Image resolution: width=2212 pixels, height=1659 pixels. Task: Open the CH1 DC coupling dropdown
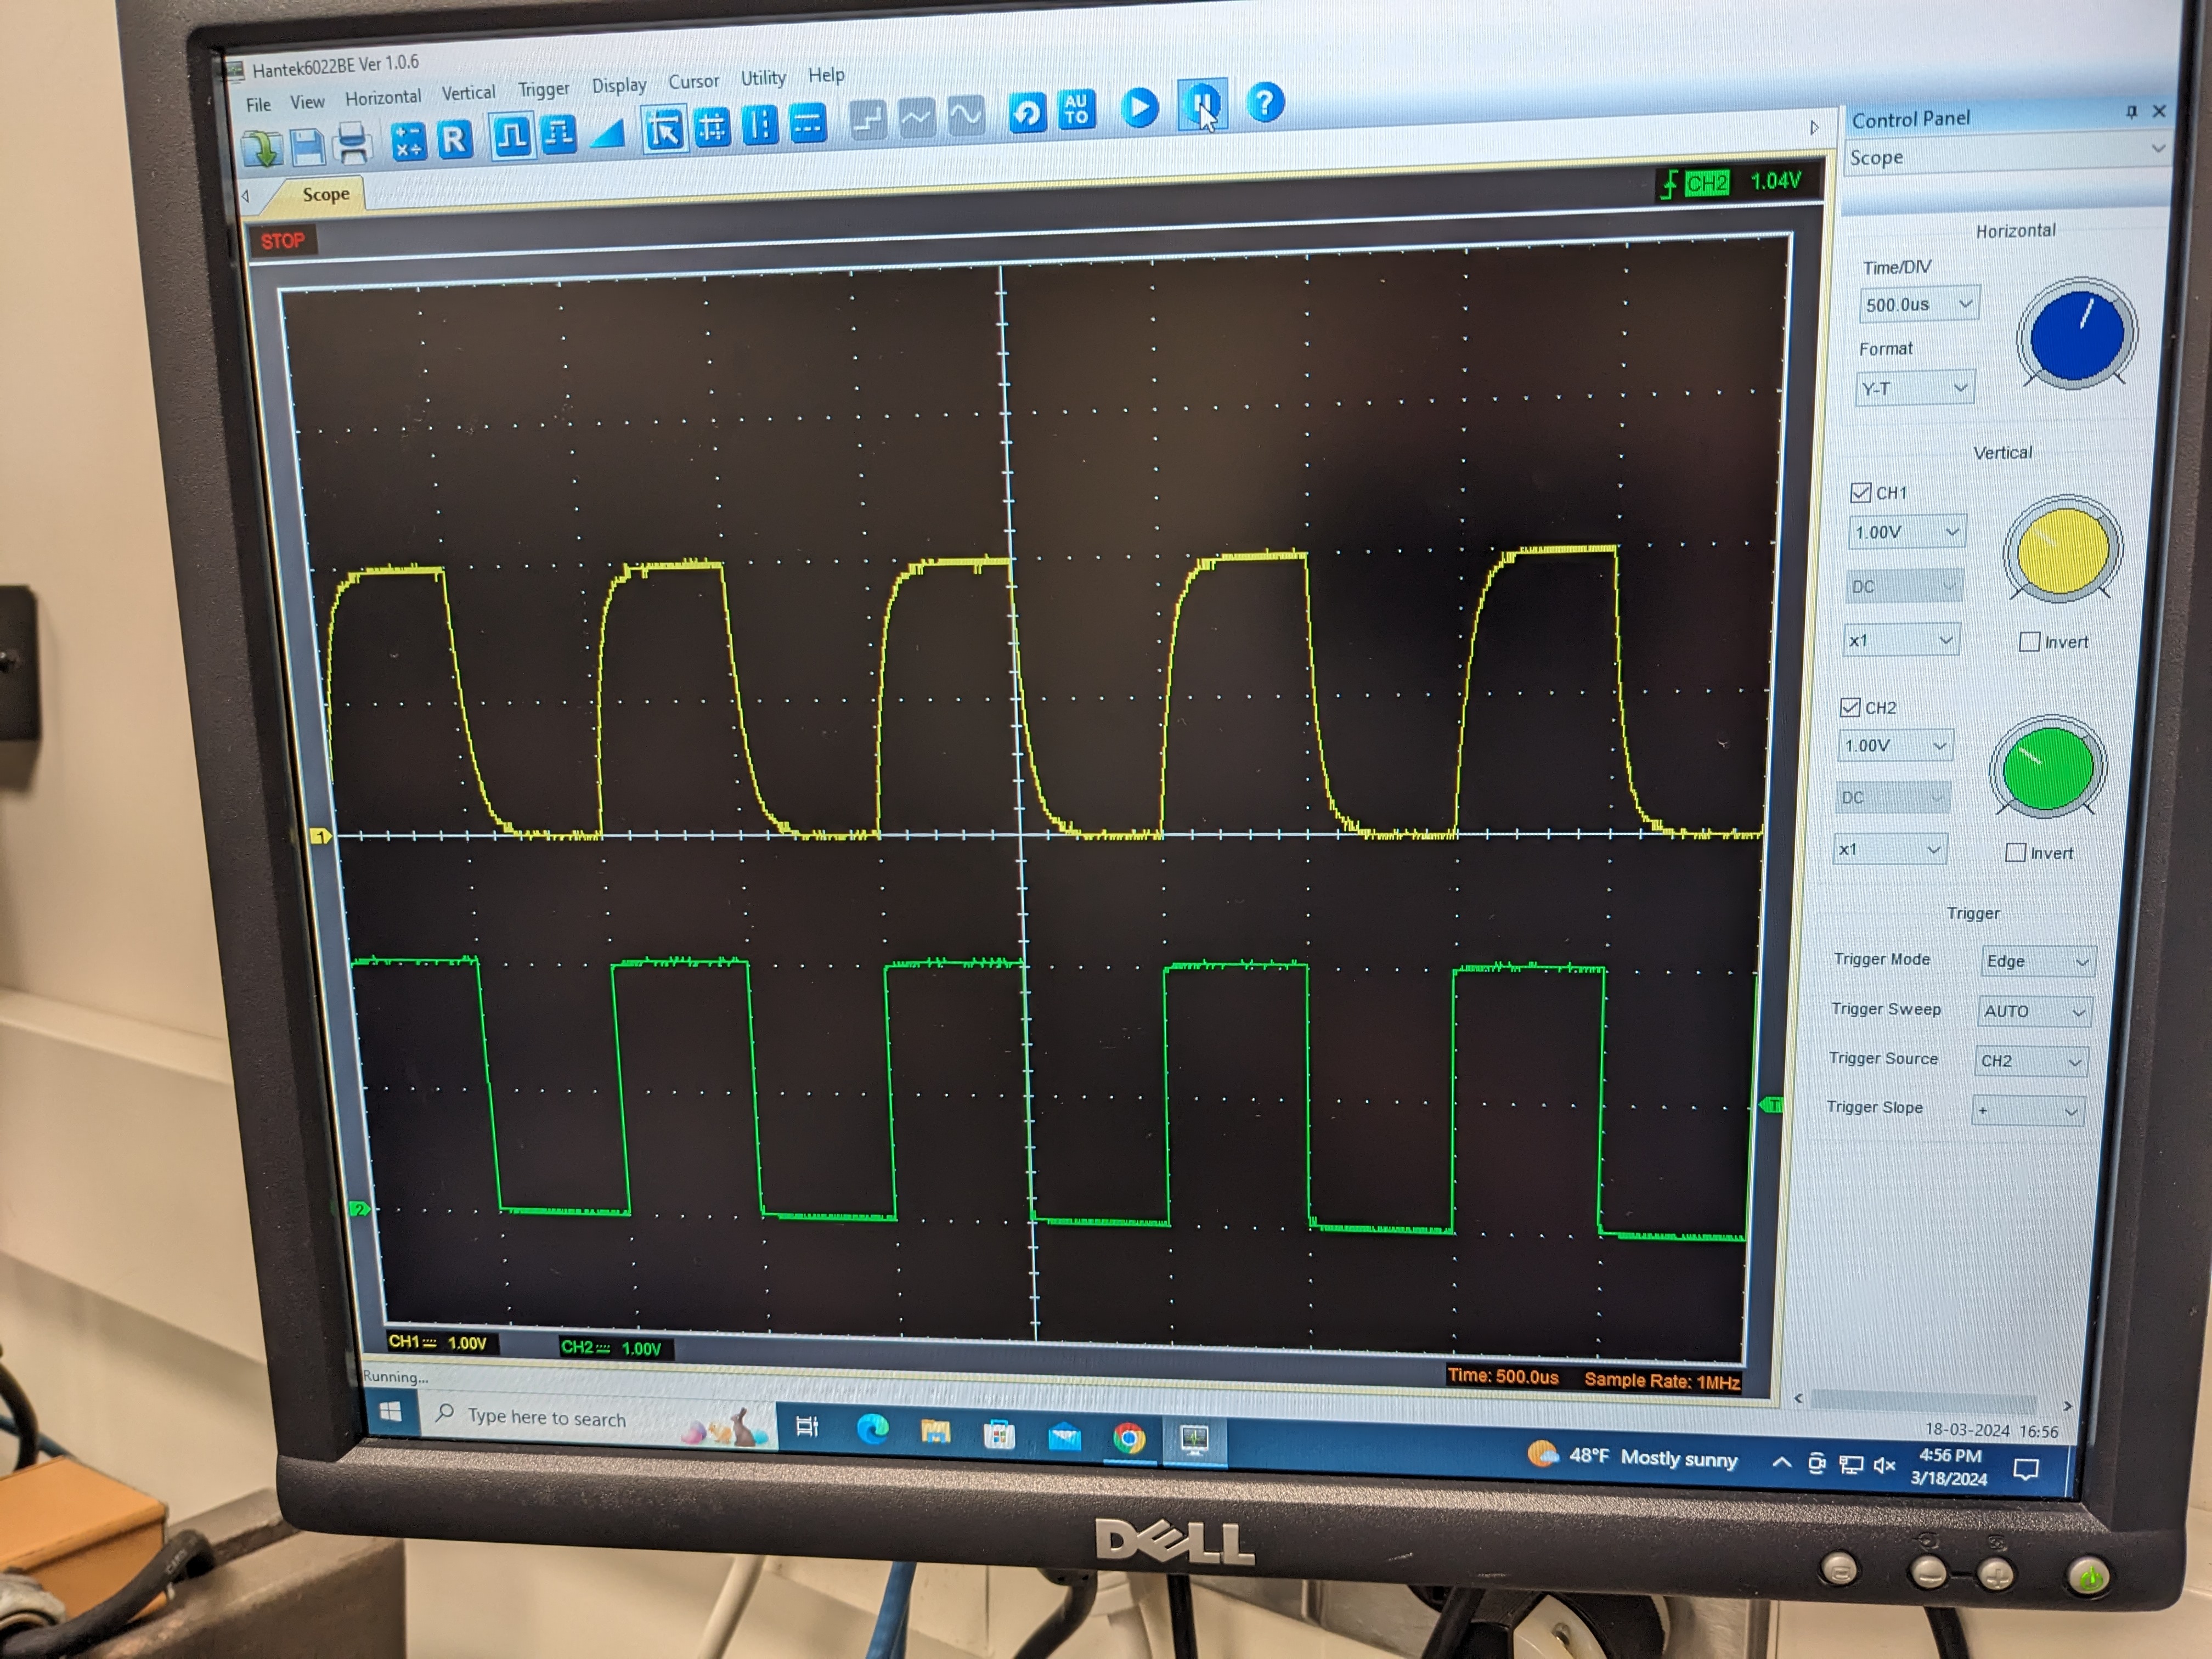tap(1904, 586)
